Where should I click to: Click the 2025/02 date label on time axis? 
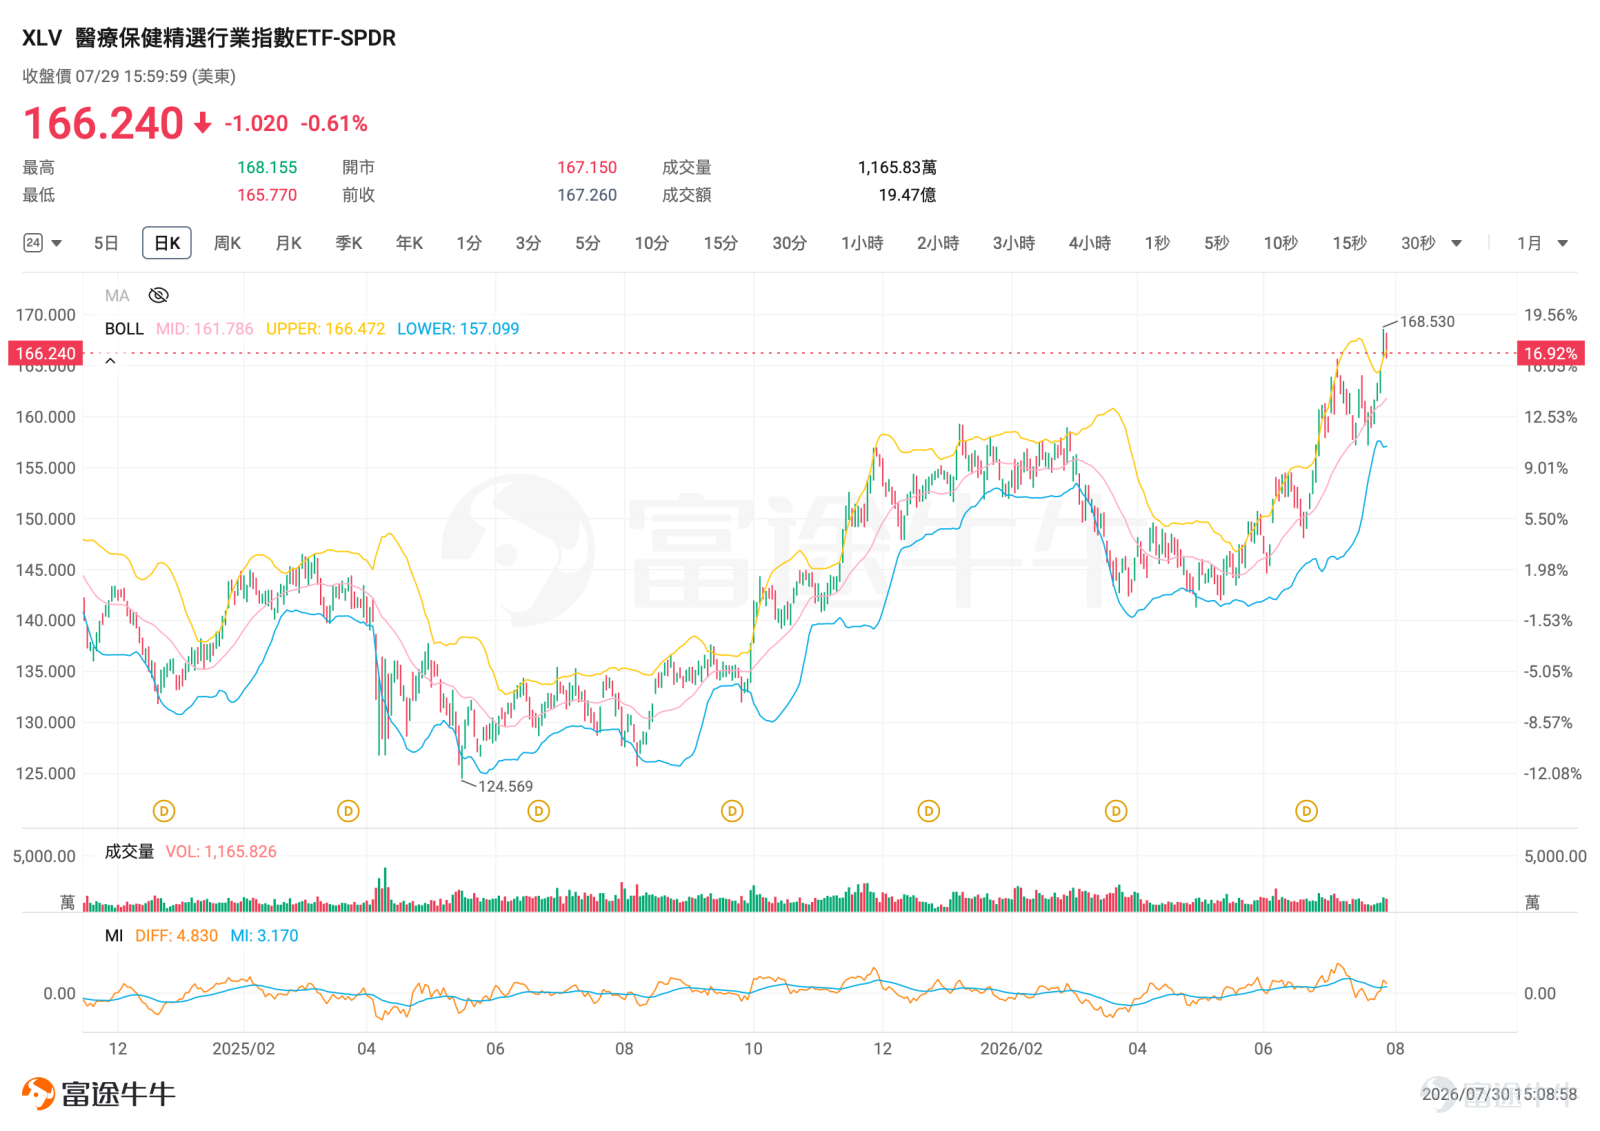[x=243, y=1049]
